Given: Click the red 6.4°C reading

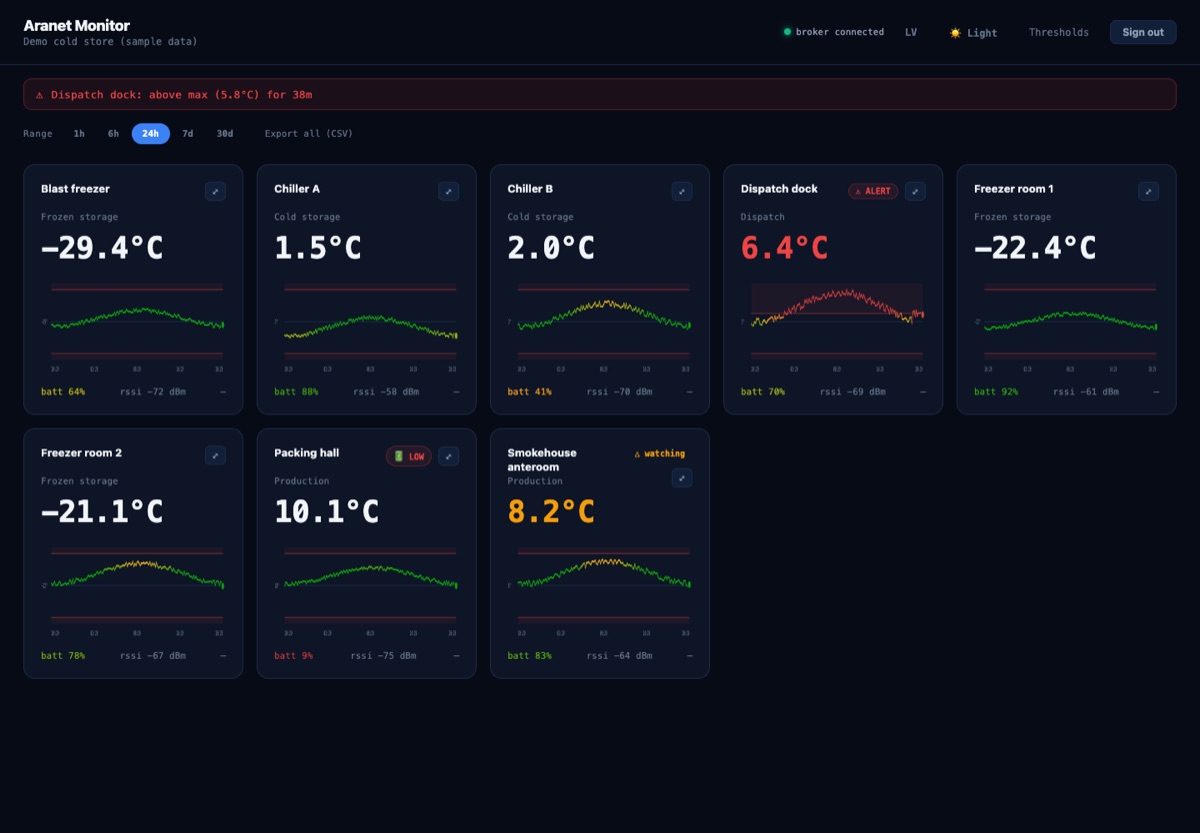Looking at the screenshot, I should [x=785, y=248].
